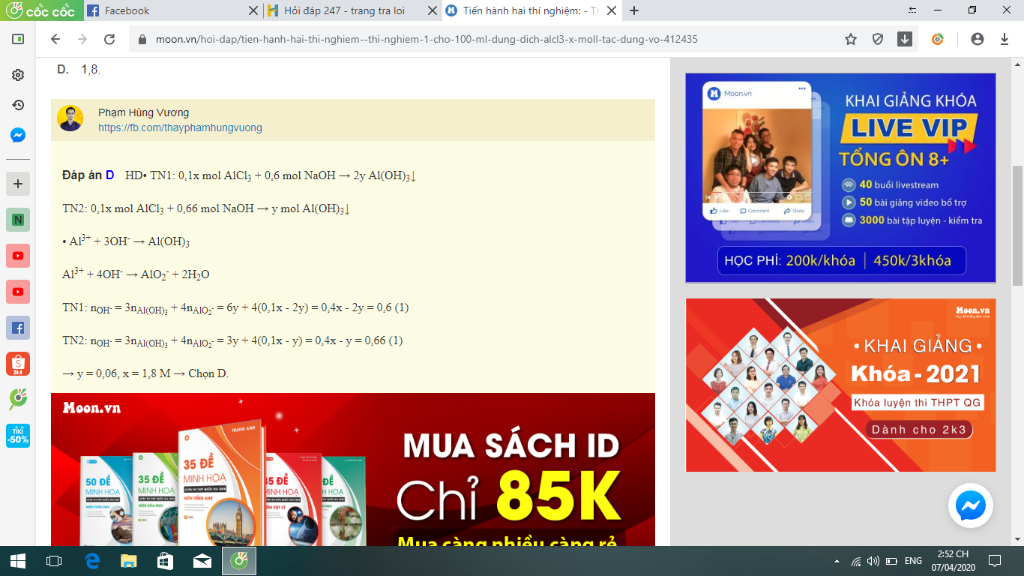The height and width of the screenshot is (576, 1024).
Task: Close the Tiến hành hai thí nghiệm tab
Action: coord(611,10)
